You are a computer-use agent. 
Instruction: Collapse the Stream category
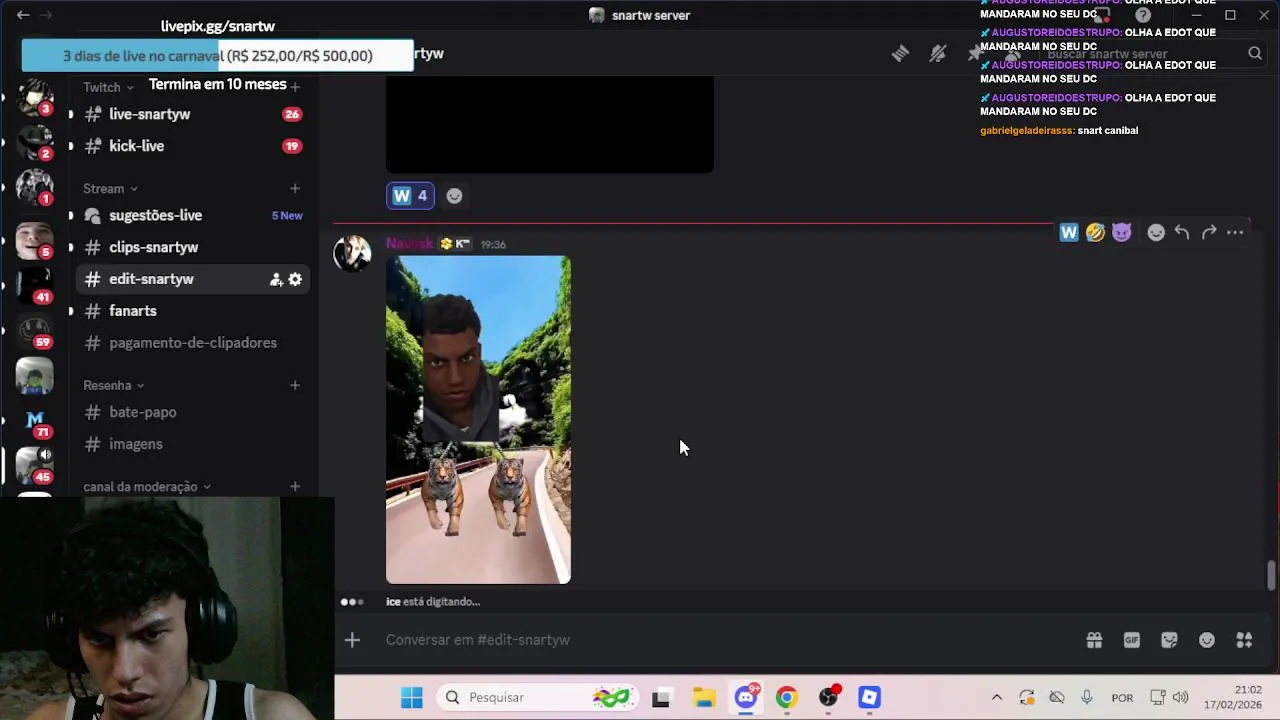[110, 188]
